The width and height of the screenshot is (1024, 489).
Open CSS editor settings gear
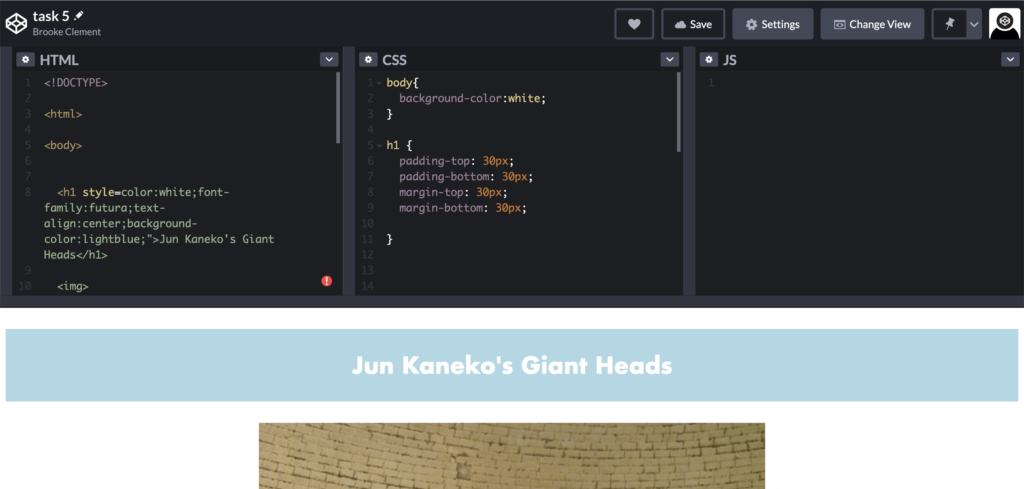[x=368, y=60]
